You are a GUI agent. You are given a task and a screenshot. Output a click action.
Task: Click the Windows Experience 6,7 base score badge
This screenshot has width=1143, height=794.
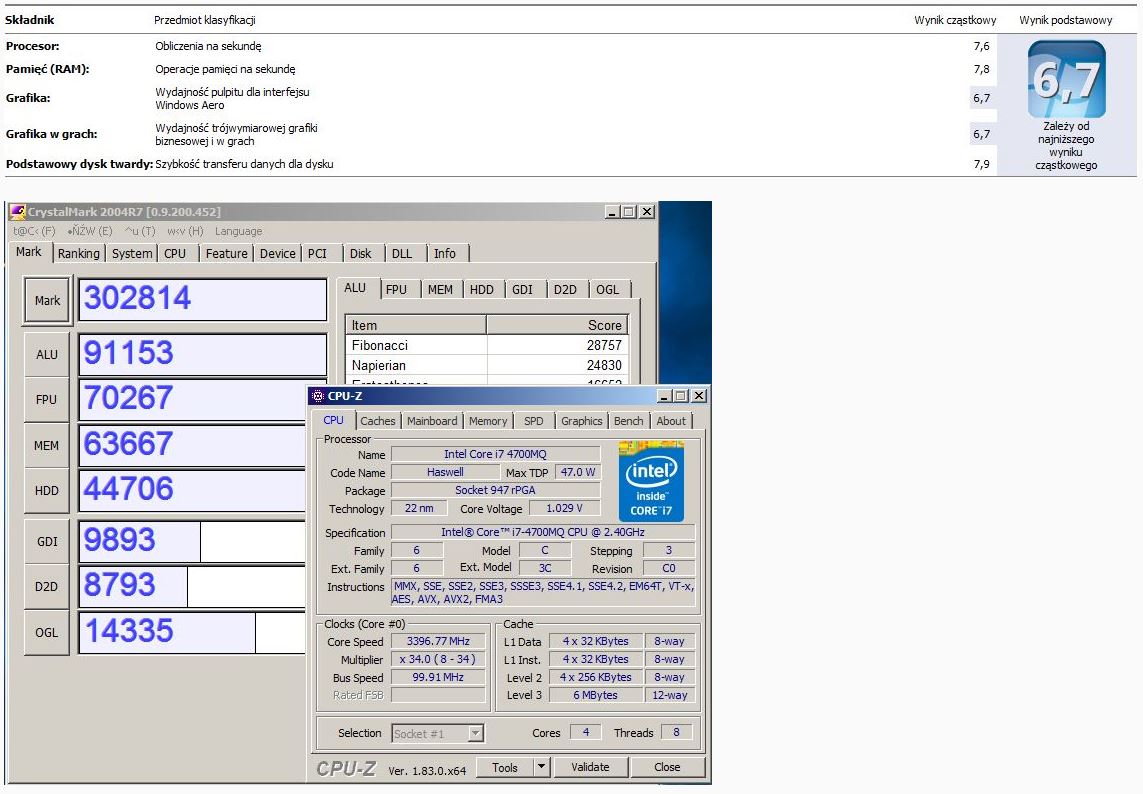(1066, 79)
